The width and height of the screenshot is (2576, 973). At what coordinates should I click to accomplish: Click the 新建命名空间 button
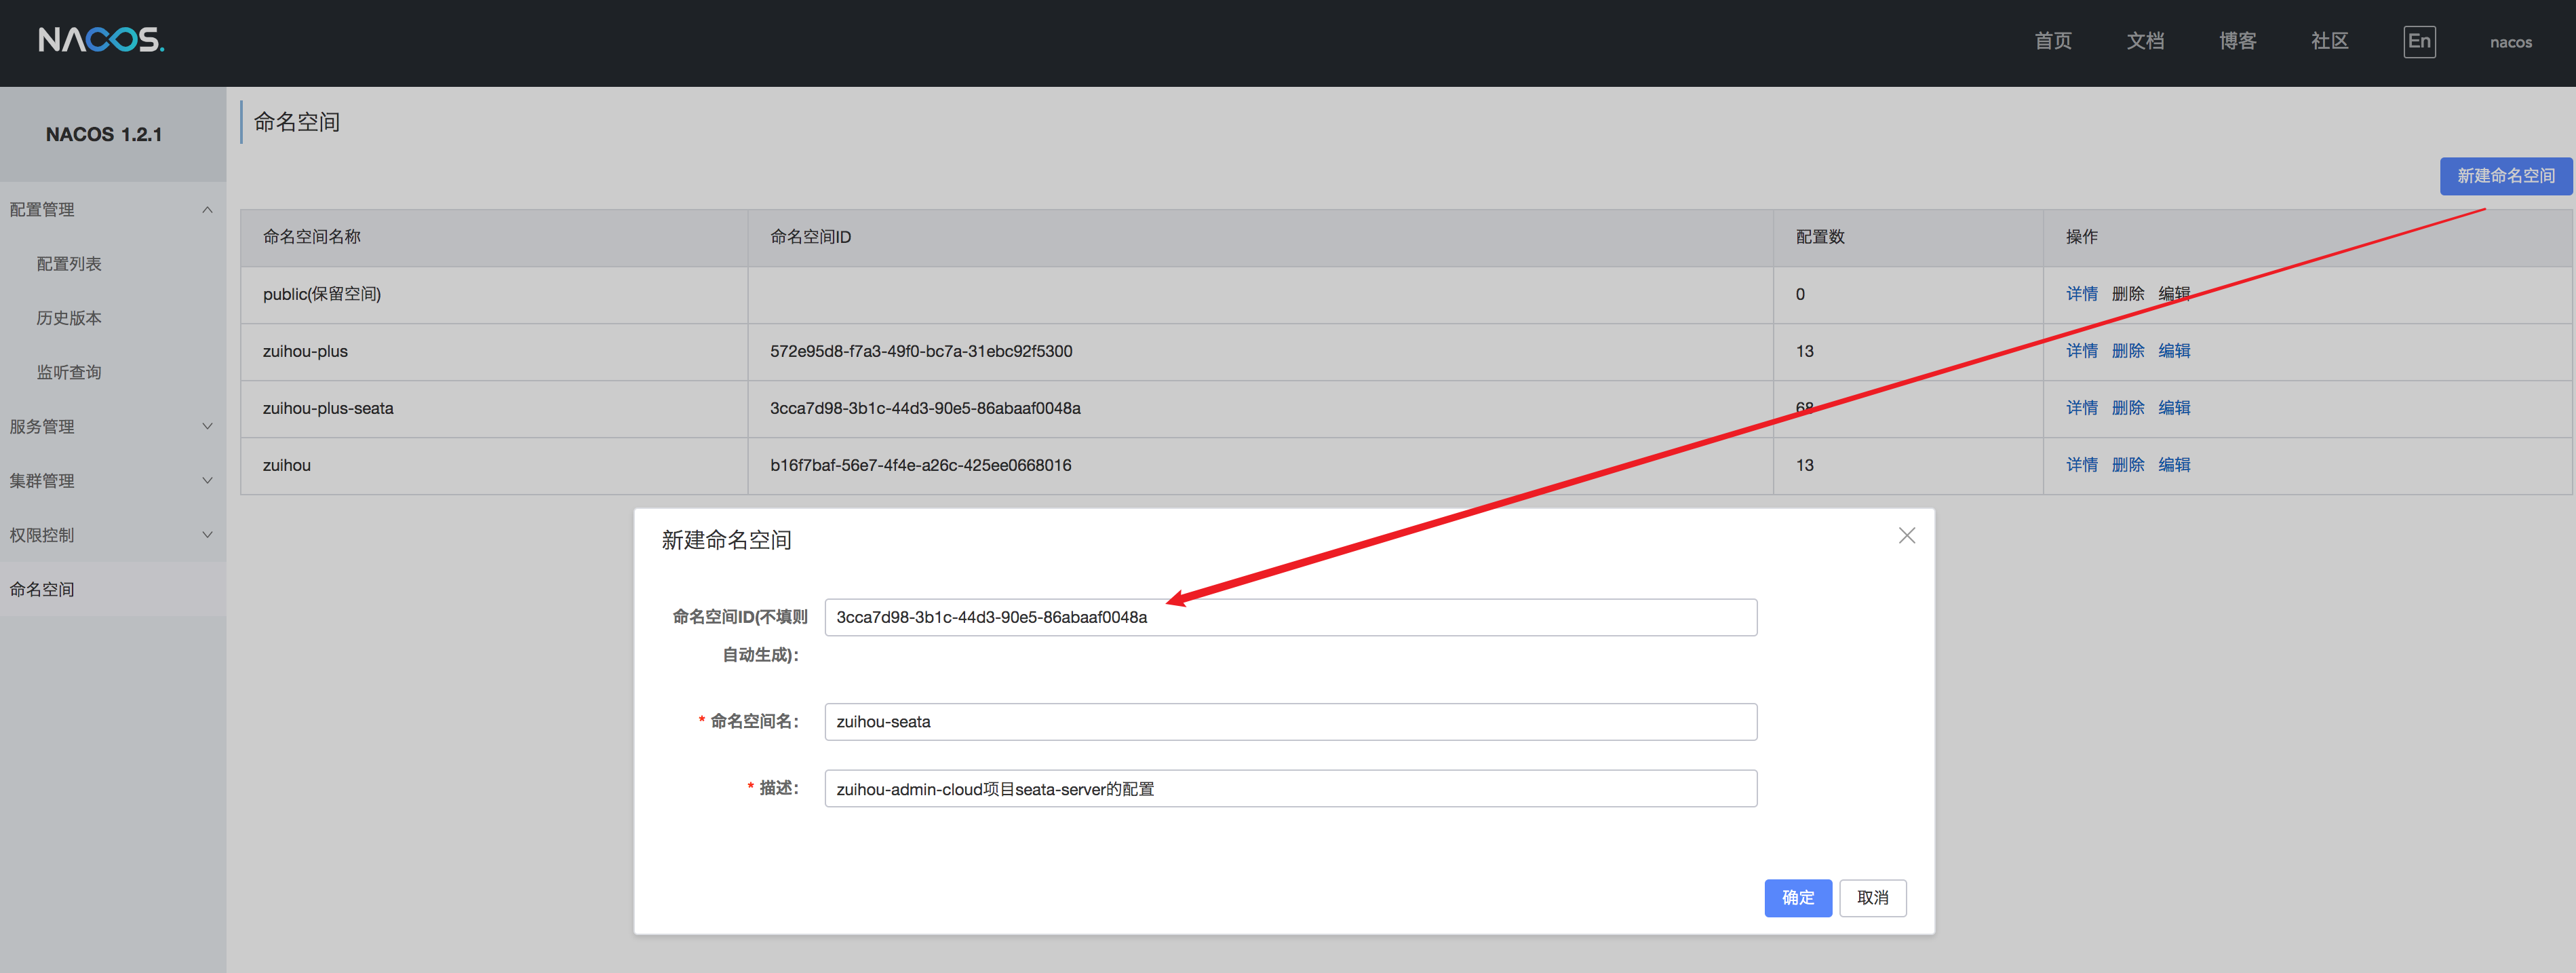click(2505, 176)
